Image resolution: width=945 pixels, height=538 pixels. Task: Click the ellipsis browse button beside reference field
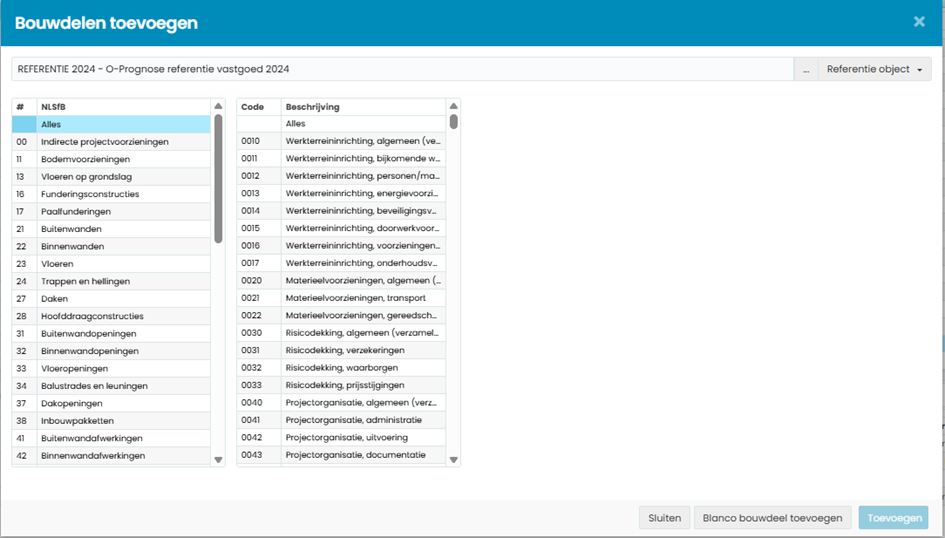click(x=806, y=69)
